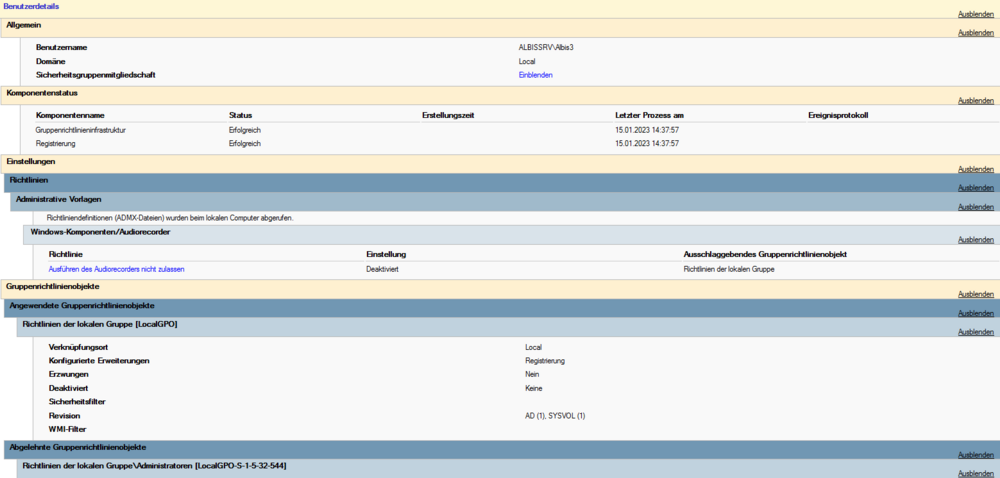This screenshot has height=478, width=1000.
Task: Click Ausblenden beside Administrative Vorlagen
Action: click(x=975, y=207)
